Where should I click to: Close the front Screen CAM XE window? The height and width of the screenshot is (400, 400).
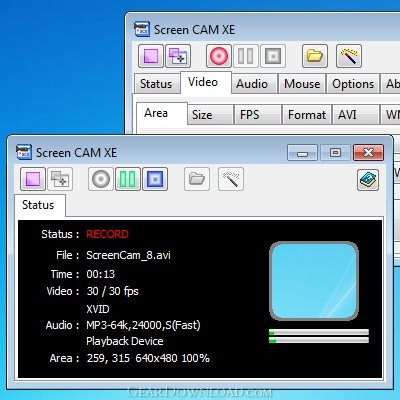[x=368, y=153]
